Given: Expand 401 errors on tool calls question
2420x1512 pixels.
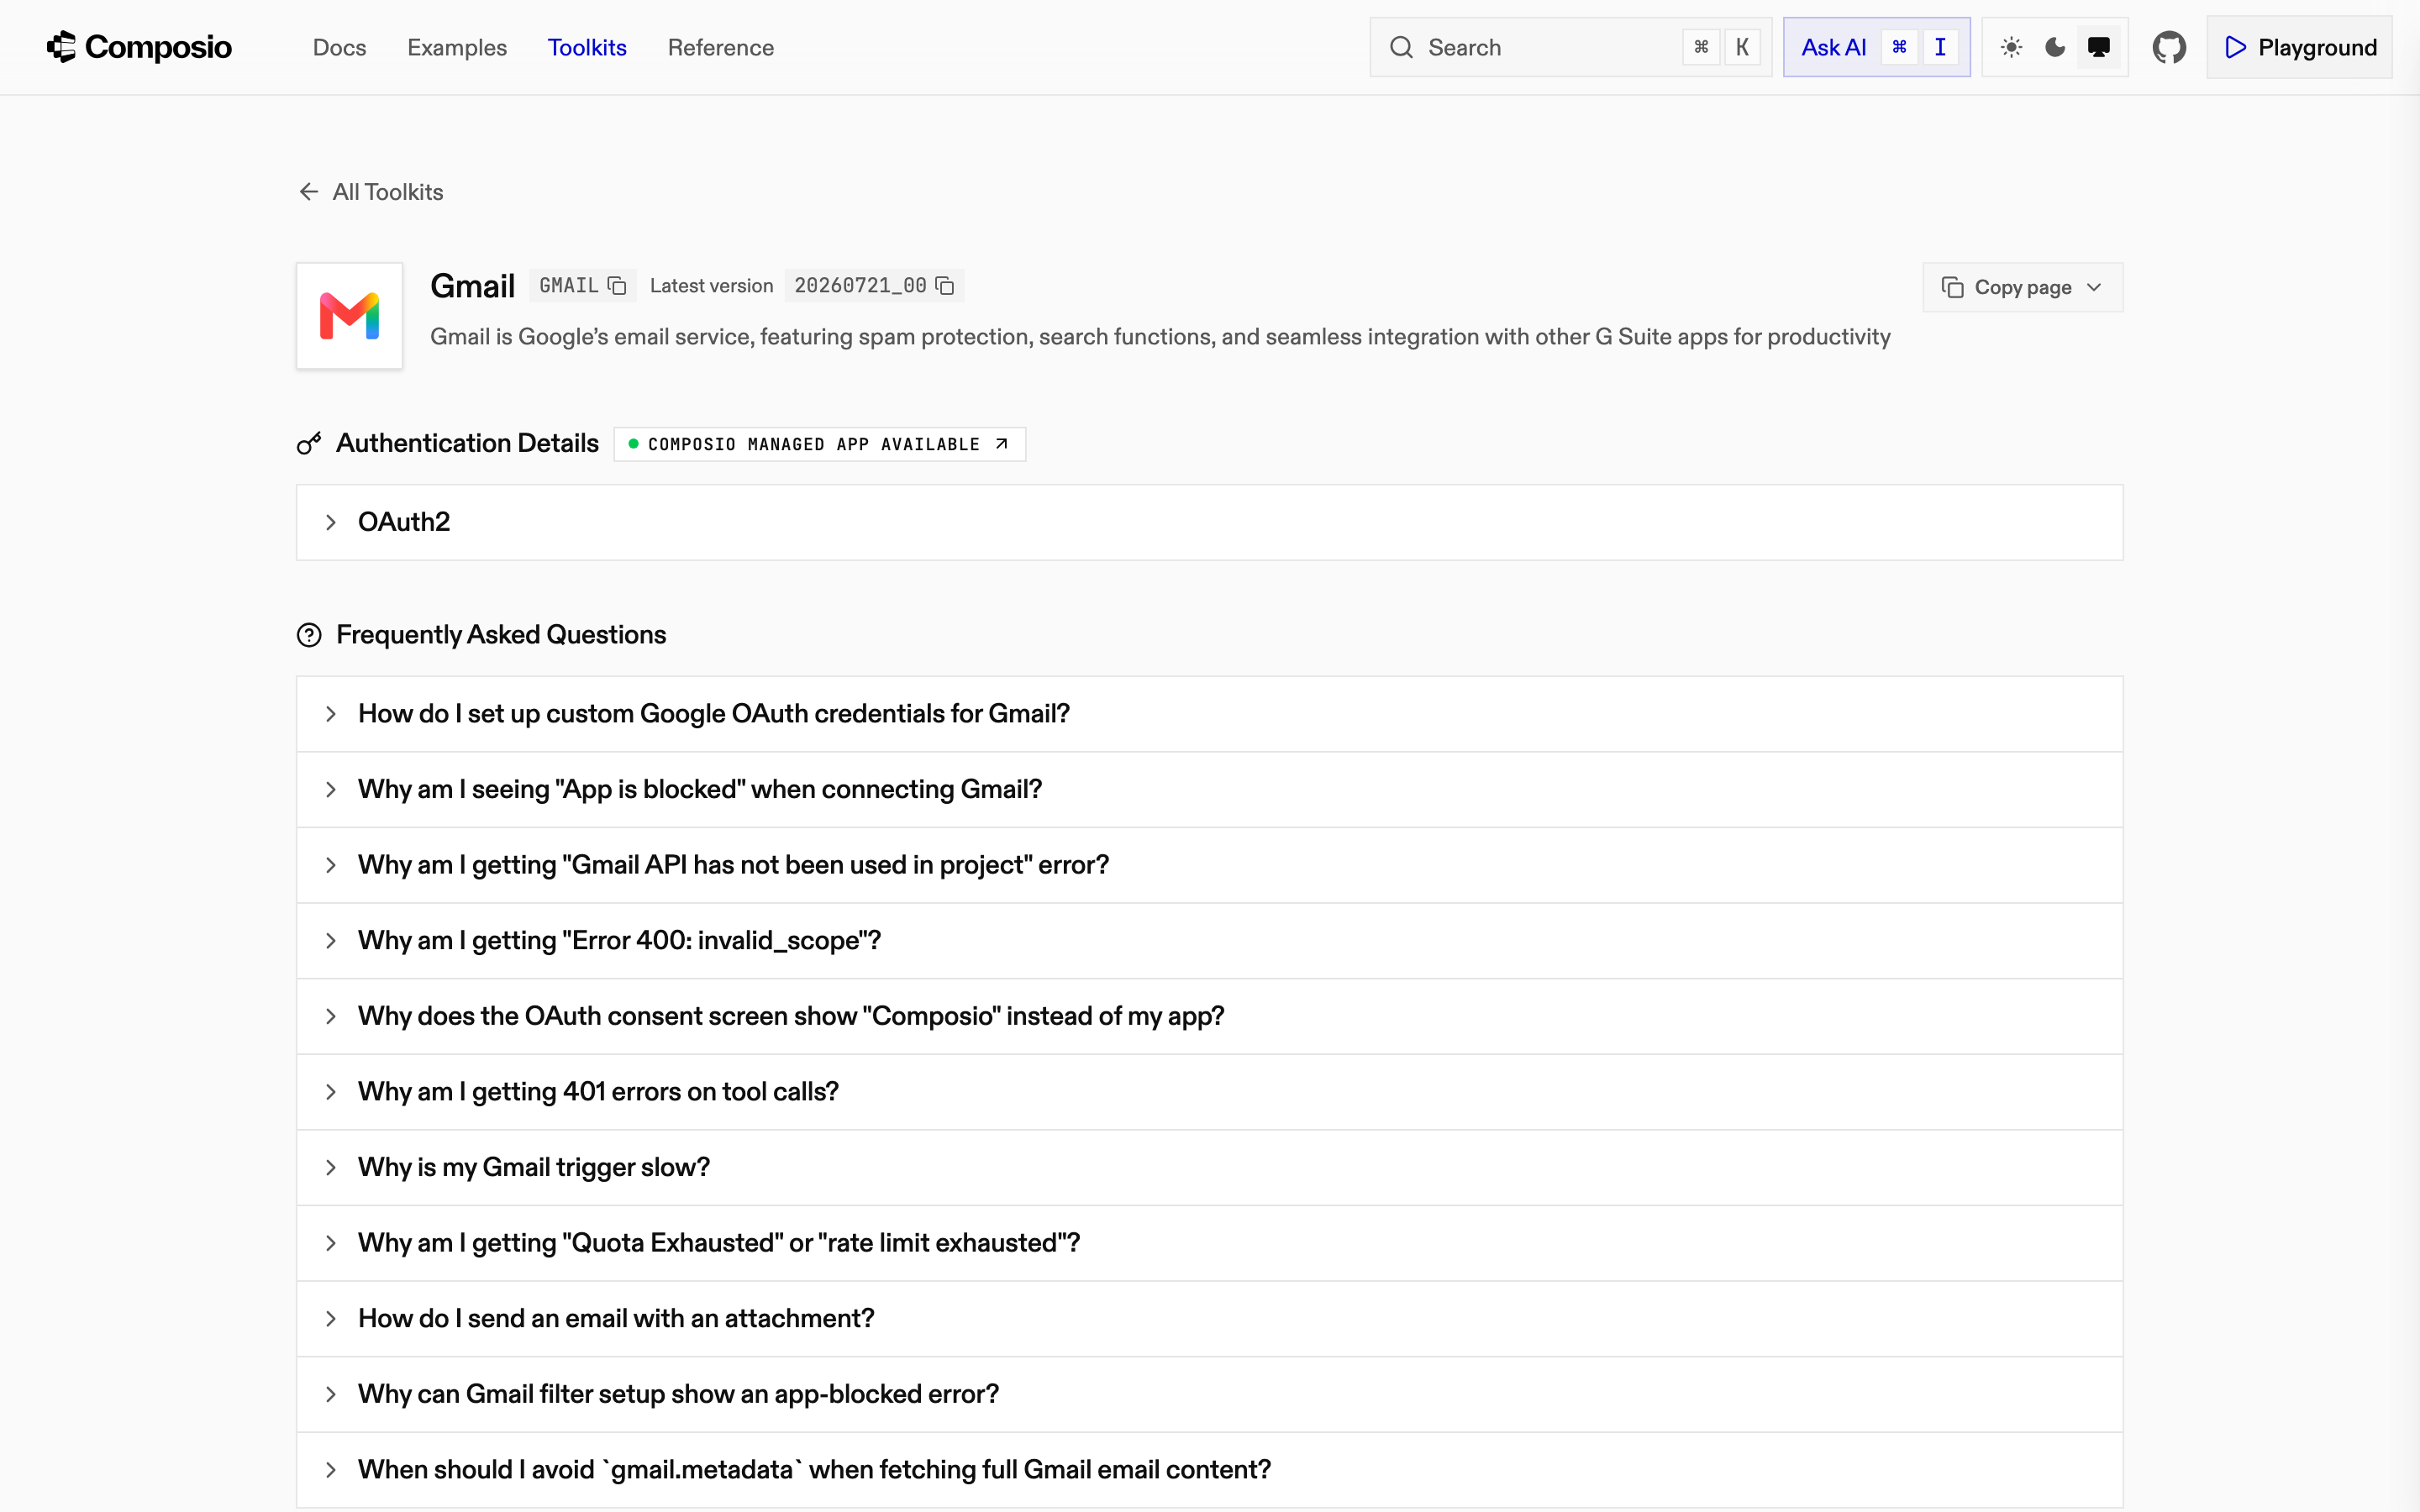Looking at the screenshot, I should pyautogui.click(x=1209, y=1092).
